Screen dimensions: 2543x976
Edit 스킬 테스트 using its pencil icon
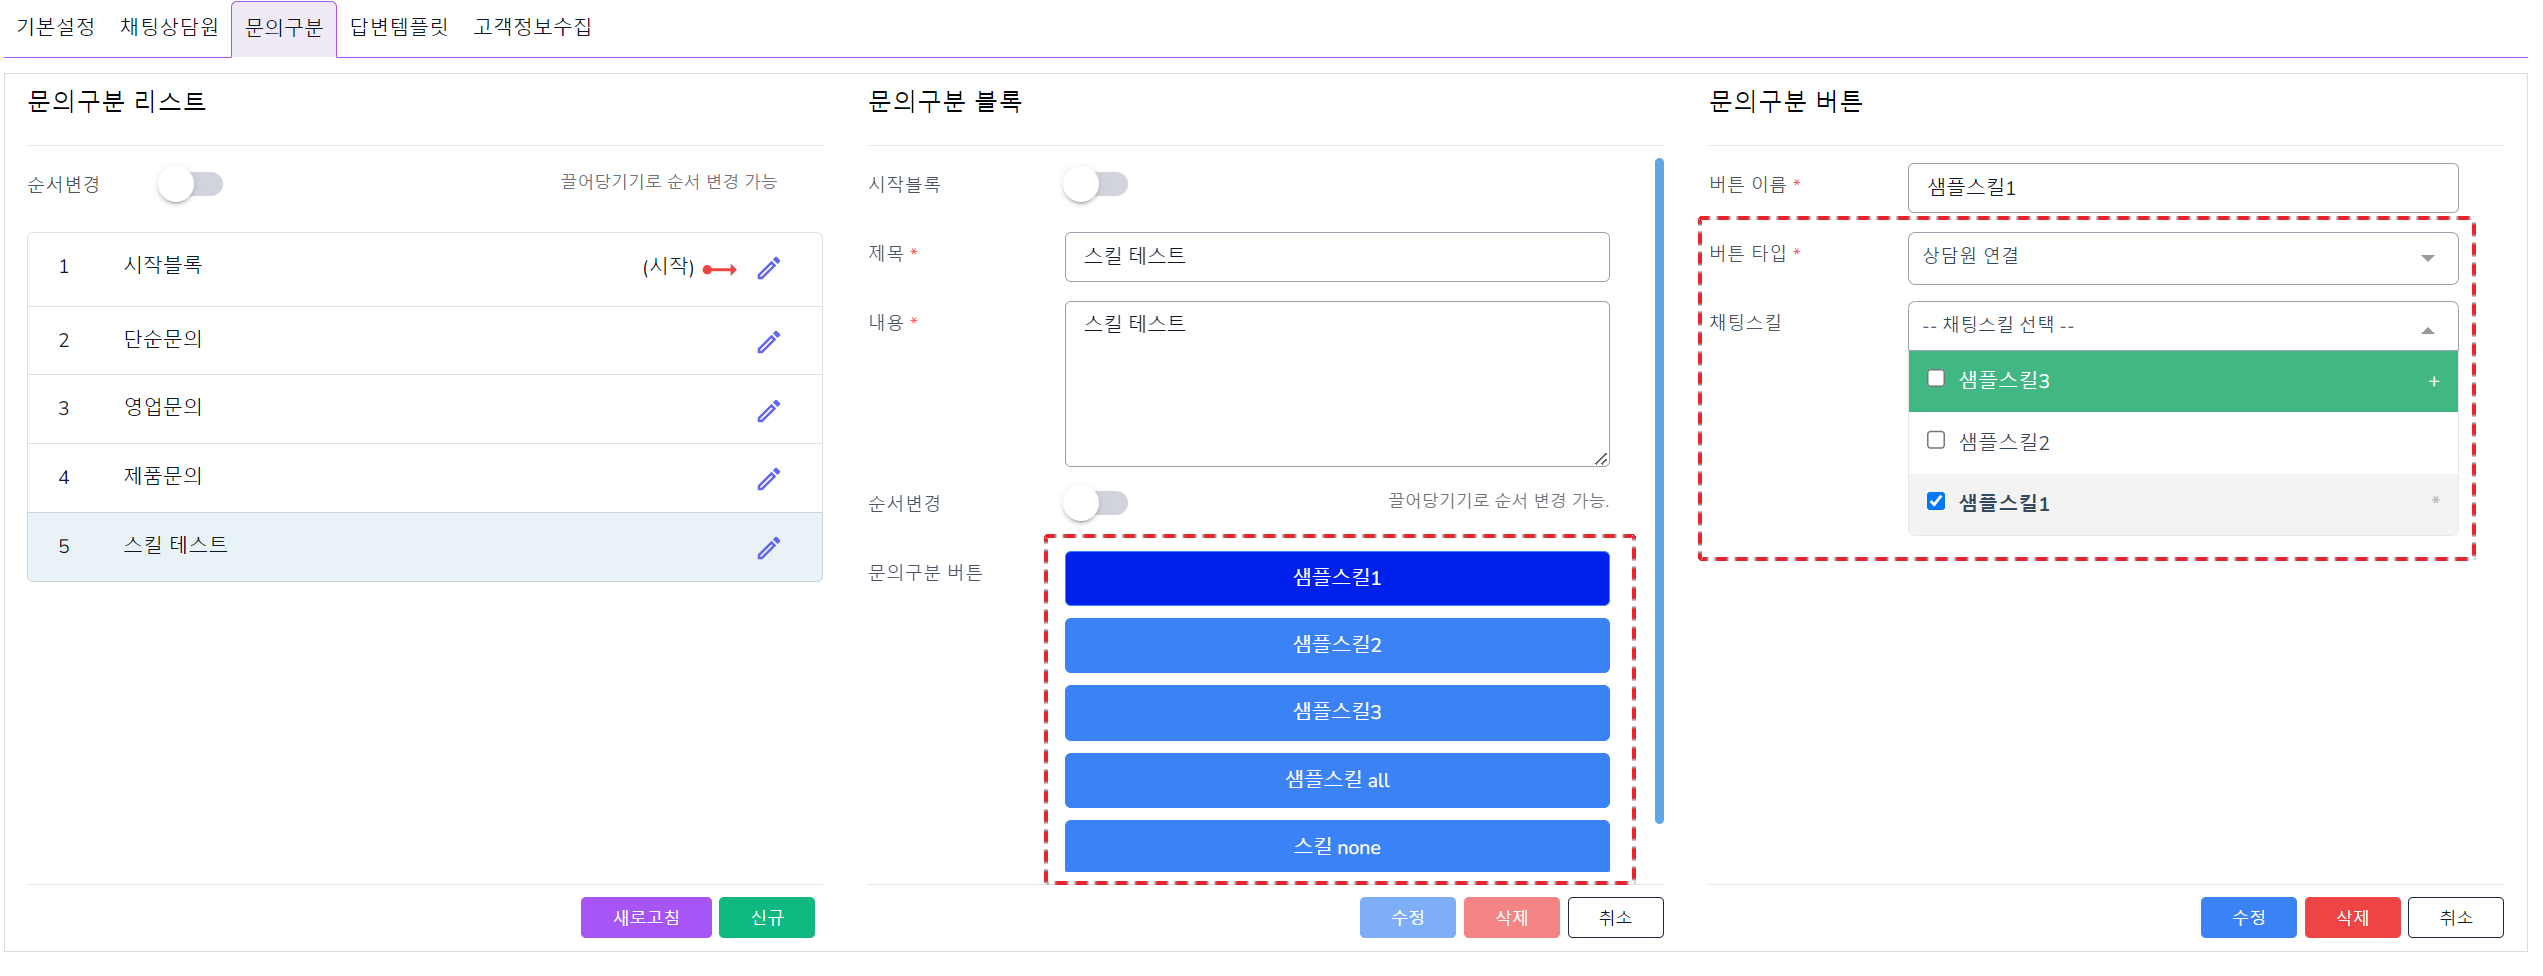768,548
